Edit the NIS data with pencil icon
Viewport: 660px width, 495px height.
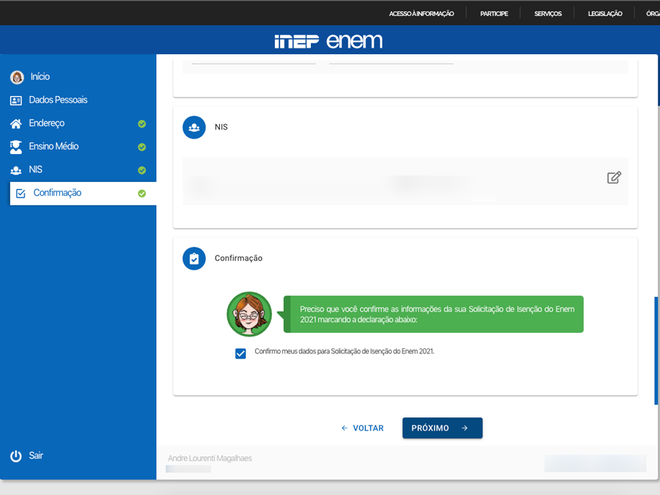[x=614, y=177]
